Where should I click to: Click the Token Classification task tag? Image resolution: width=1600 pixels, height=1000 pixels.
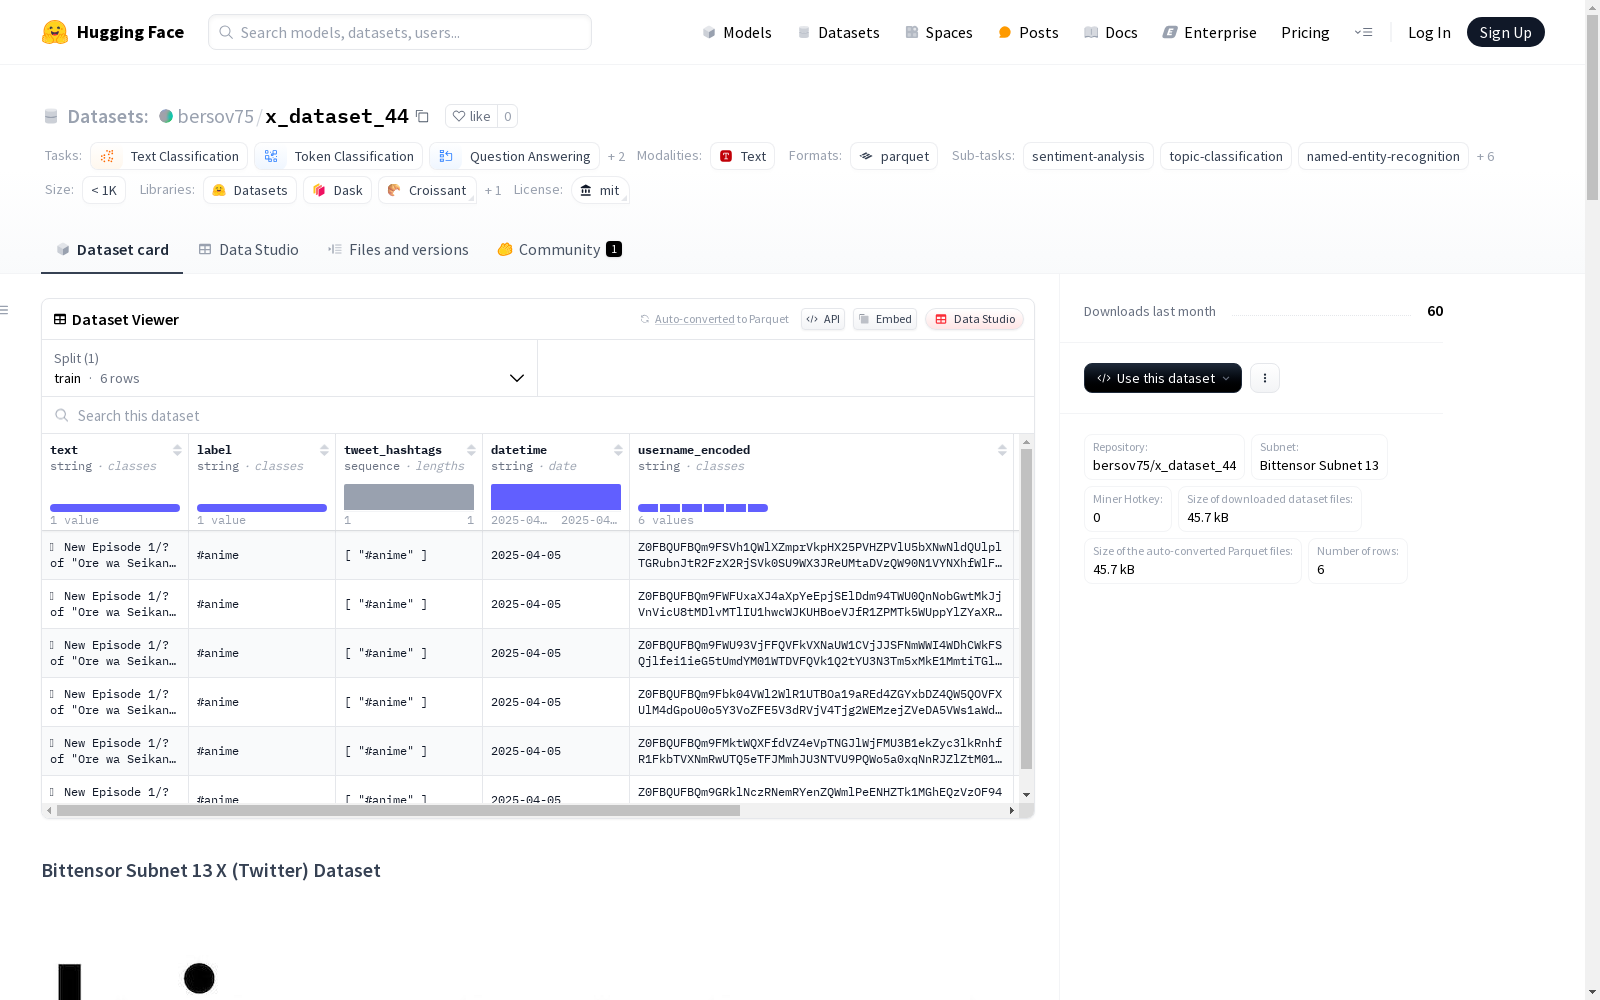(x=338, y=156)
